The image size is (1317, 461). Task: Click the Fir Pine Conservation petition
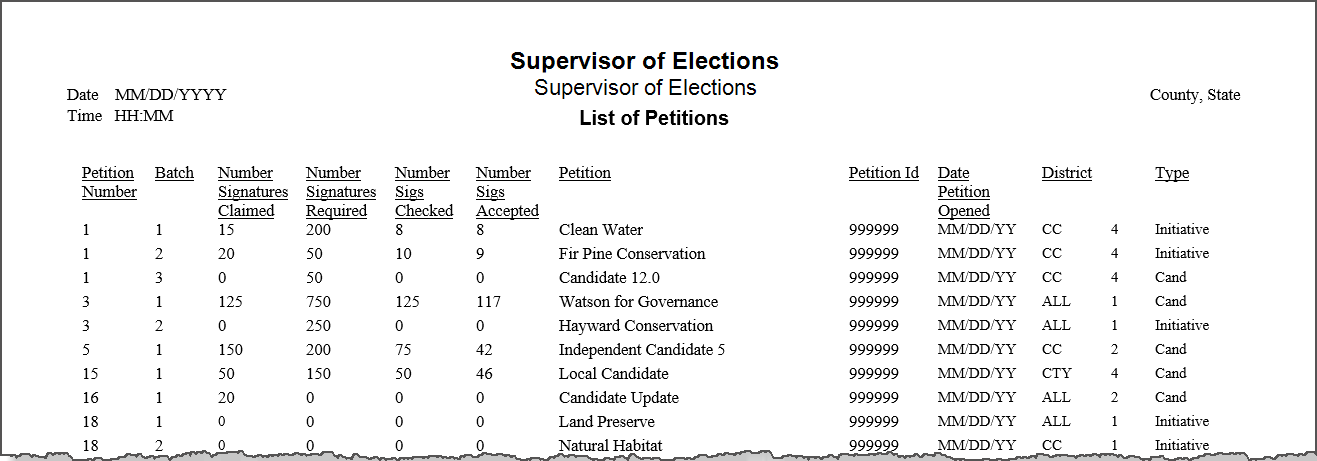(632, 253)
